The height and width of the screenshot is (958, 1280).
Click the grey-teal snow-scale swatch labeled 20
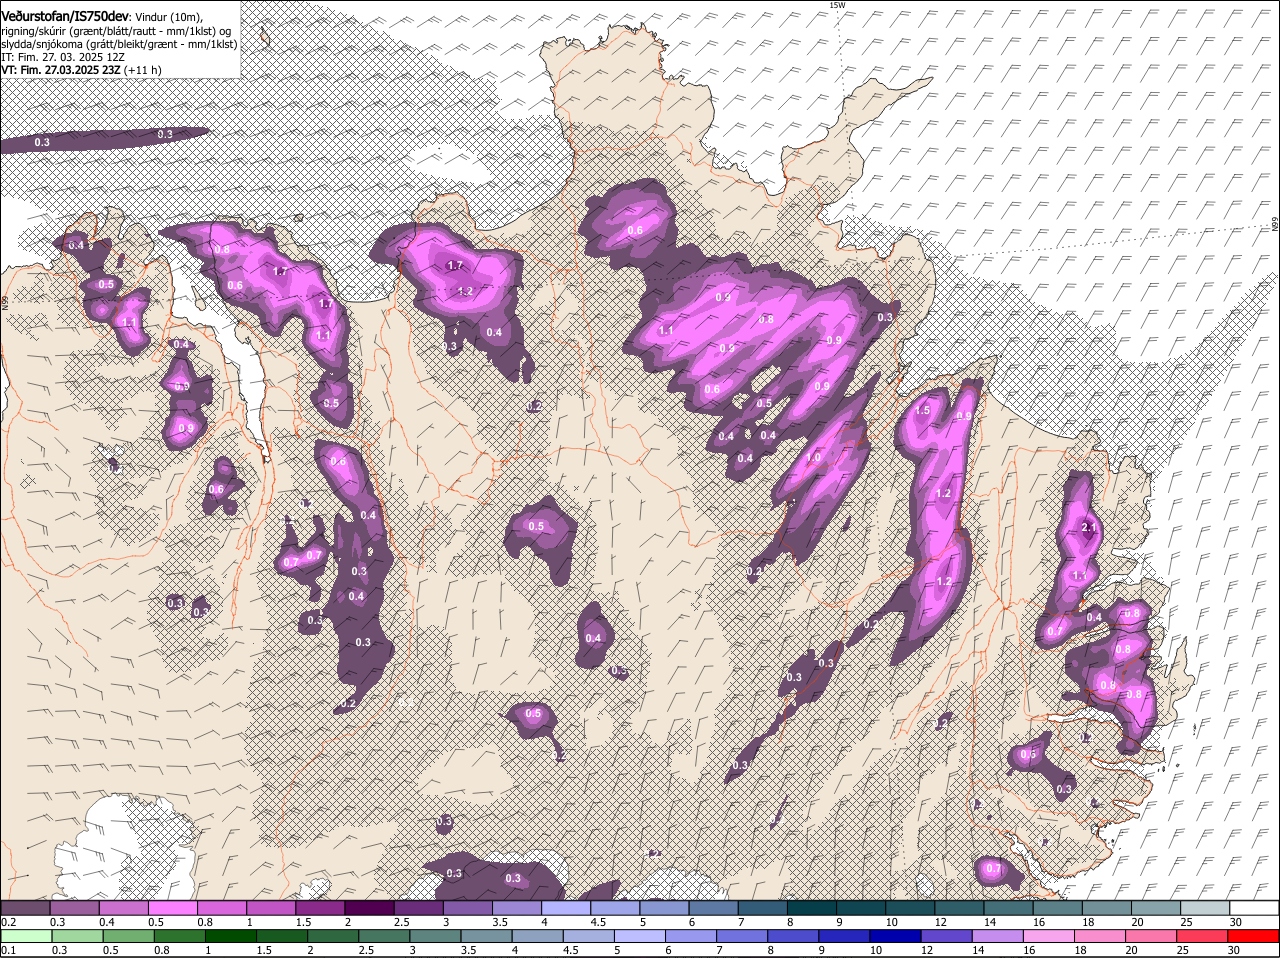click(1155, 908)
